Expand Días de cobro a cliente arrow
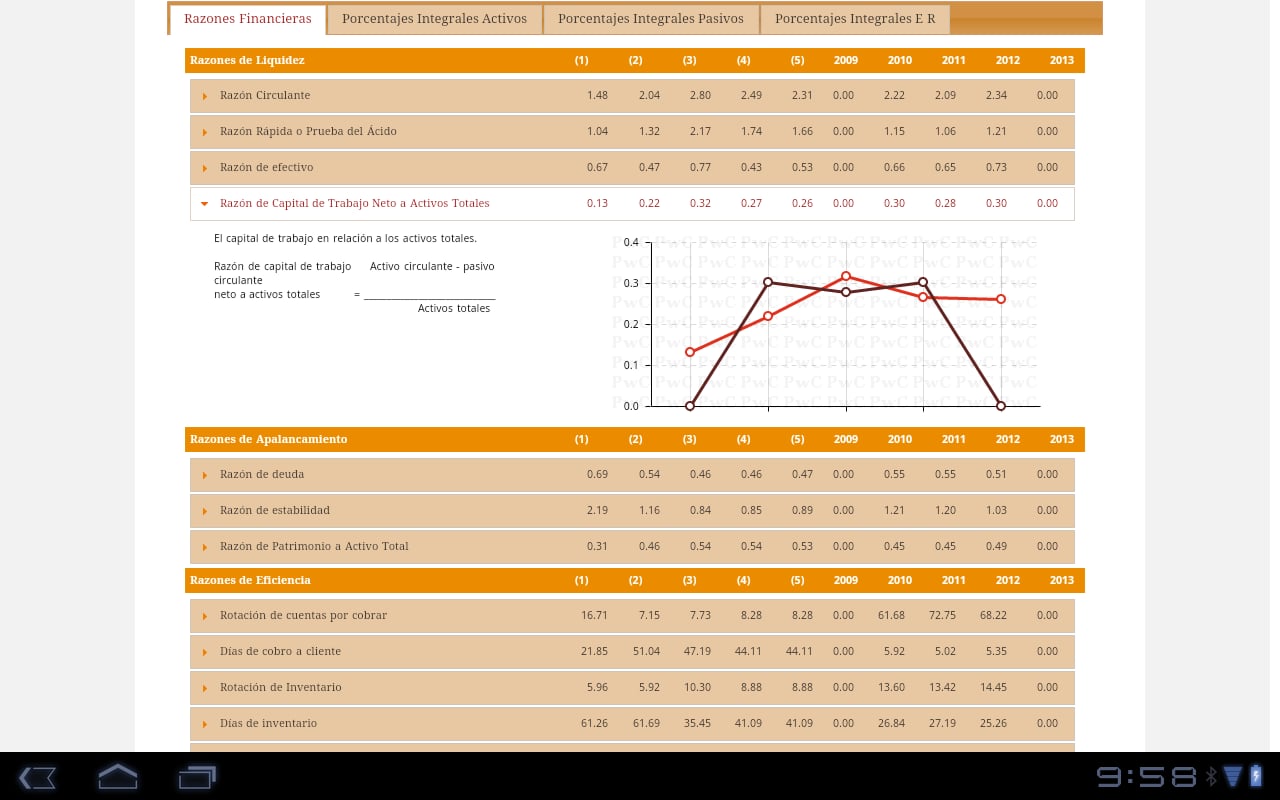 click(205, 652)
